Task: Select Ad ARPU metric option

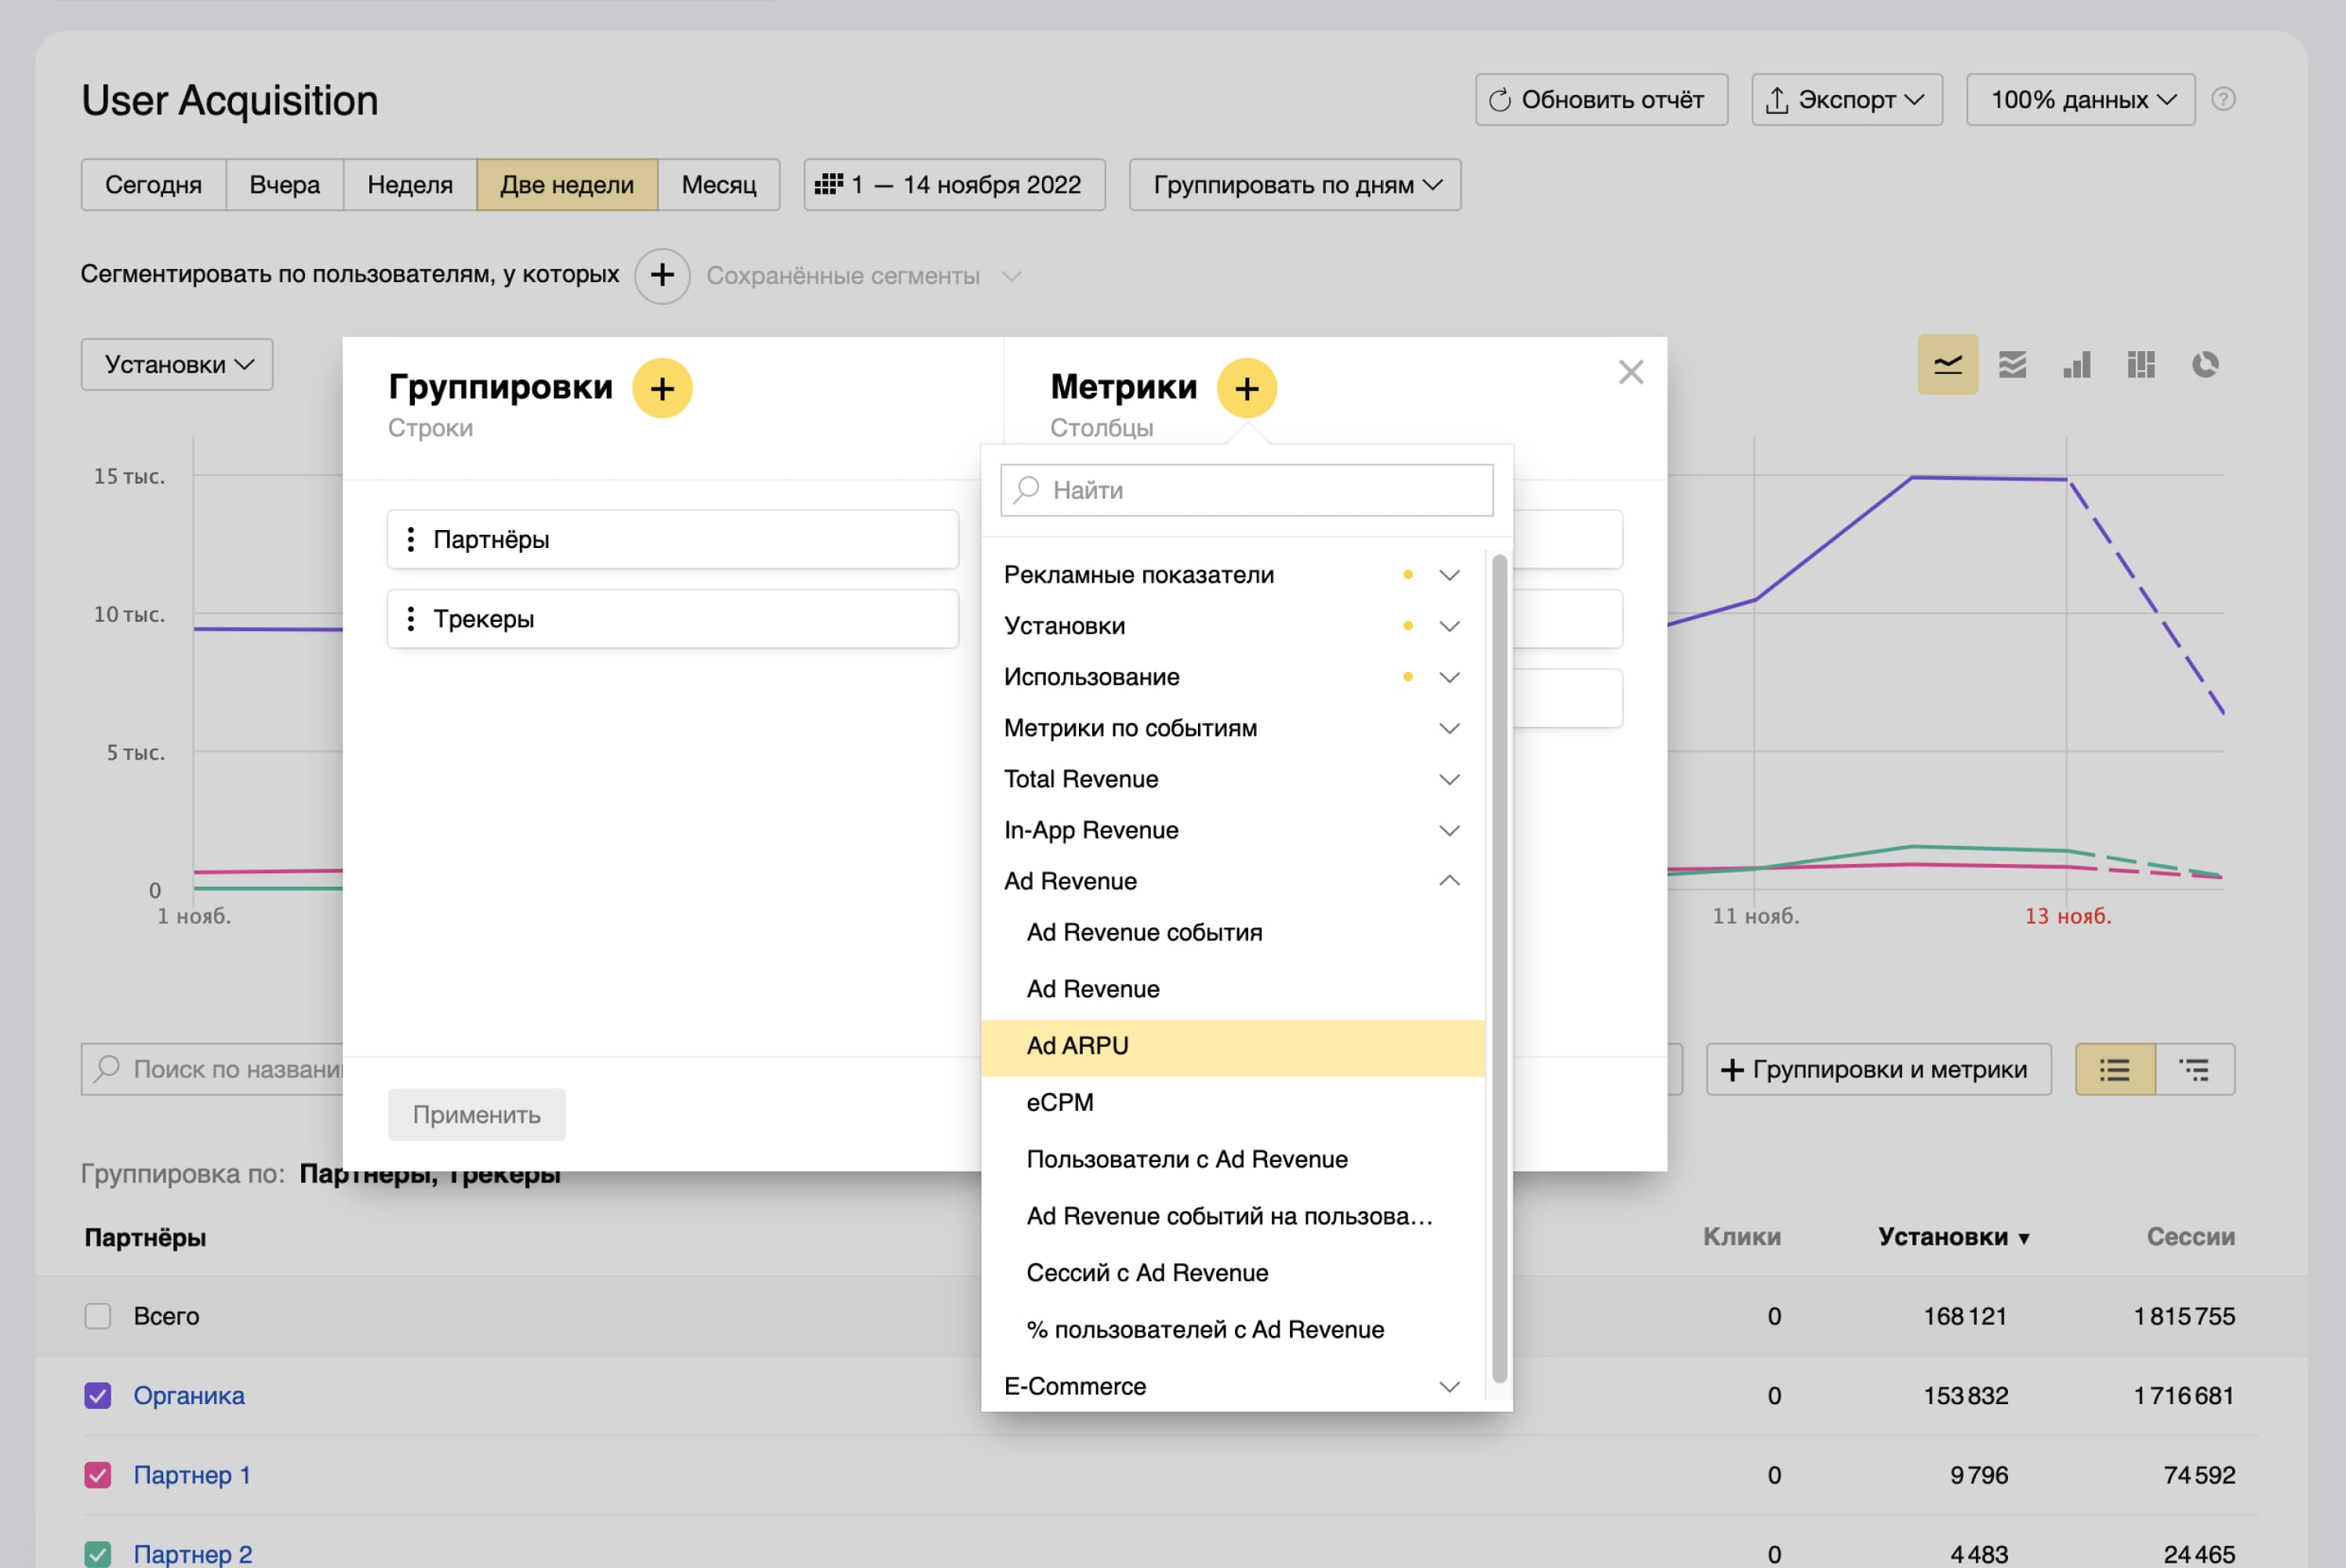Action: pos(1078,1046)
